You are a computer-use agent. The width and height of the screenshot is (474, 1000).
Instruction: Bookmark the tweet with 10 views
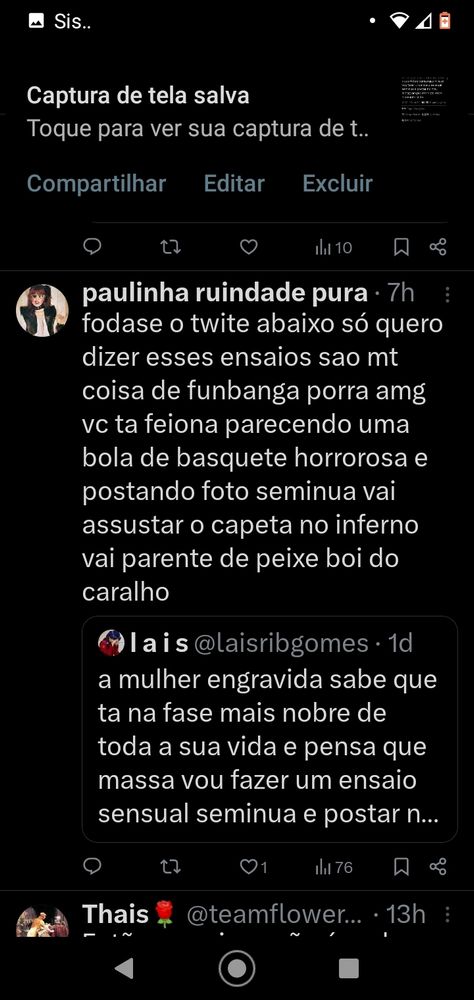coord(401,247)
